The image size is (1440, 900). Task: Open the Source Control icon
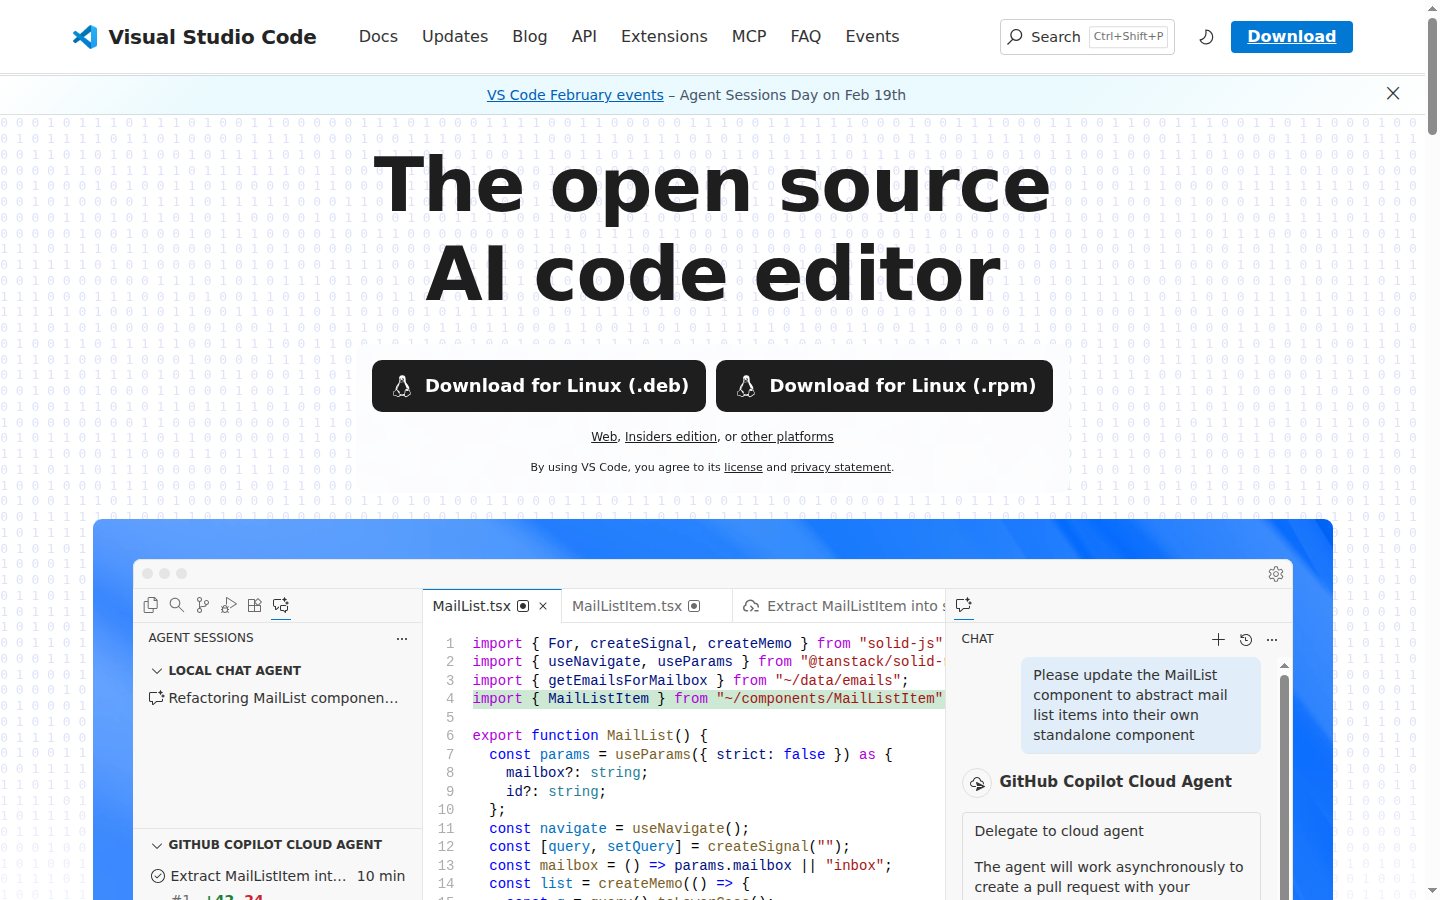click(203, 605)
